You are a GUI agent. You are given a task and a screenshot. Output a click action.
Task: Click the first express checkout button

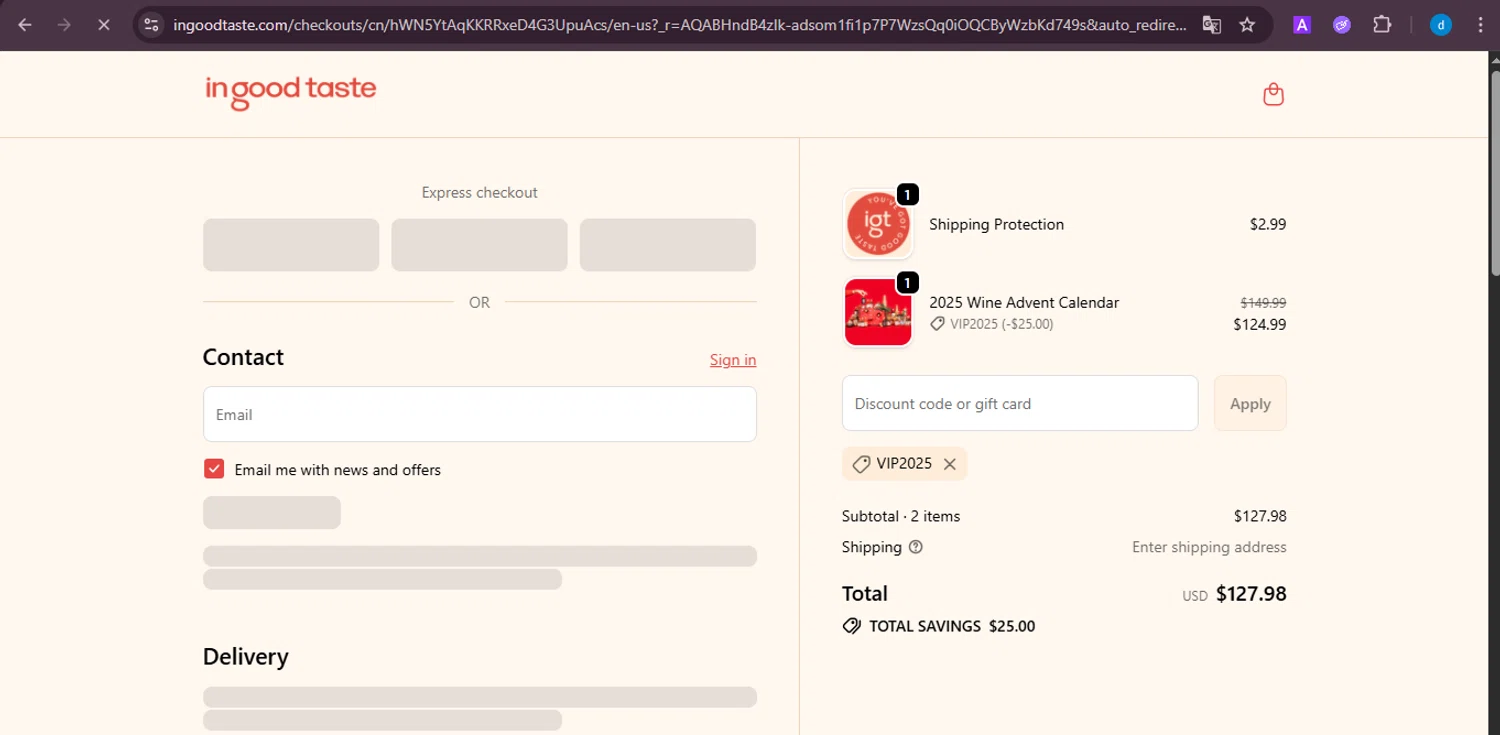point(291,245)
